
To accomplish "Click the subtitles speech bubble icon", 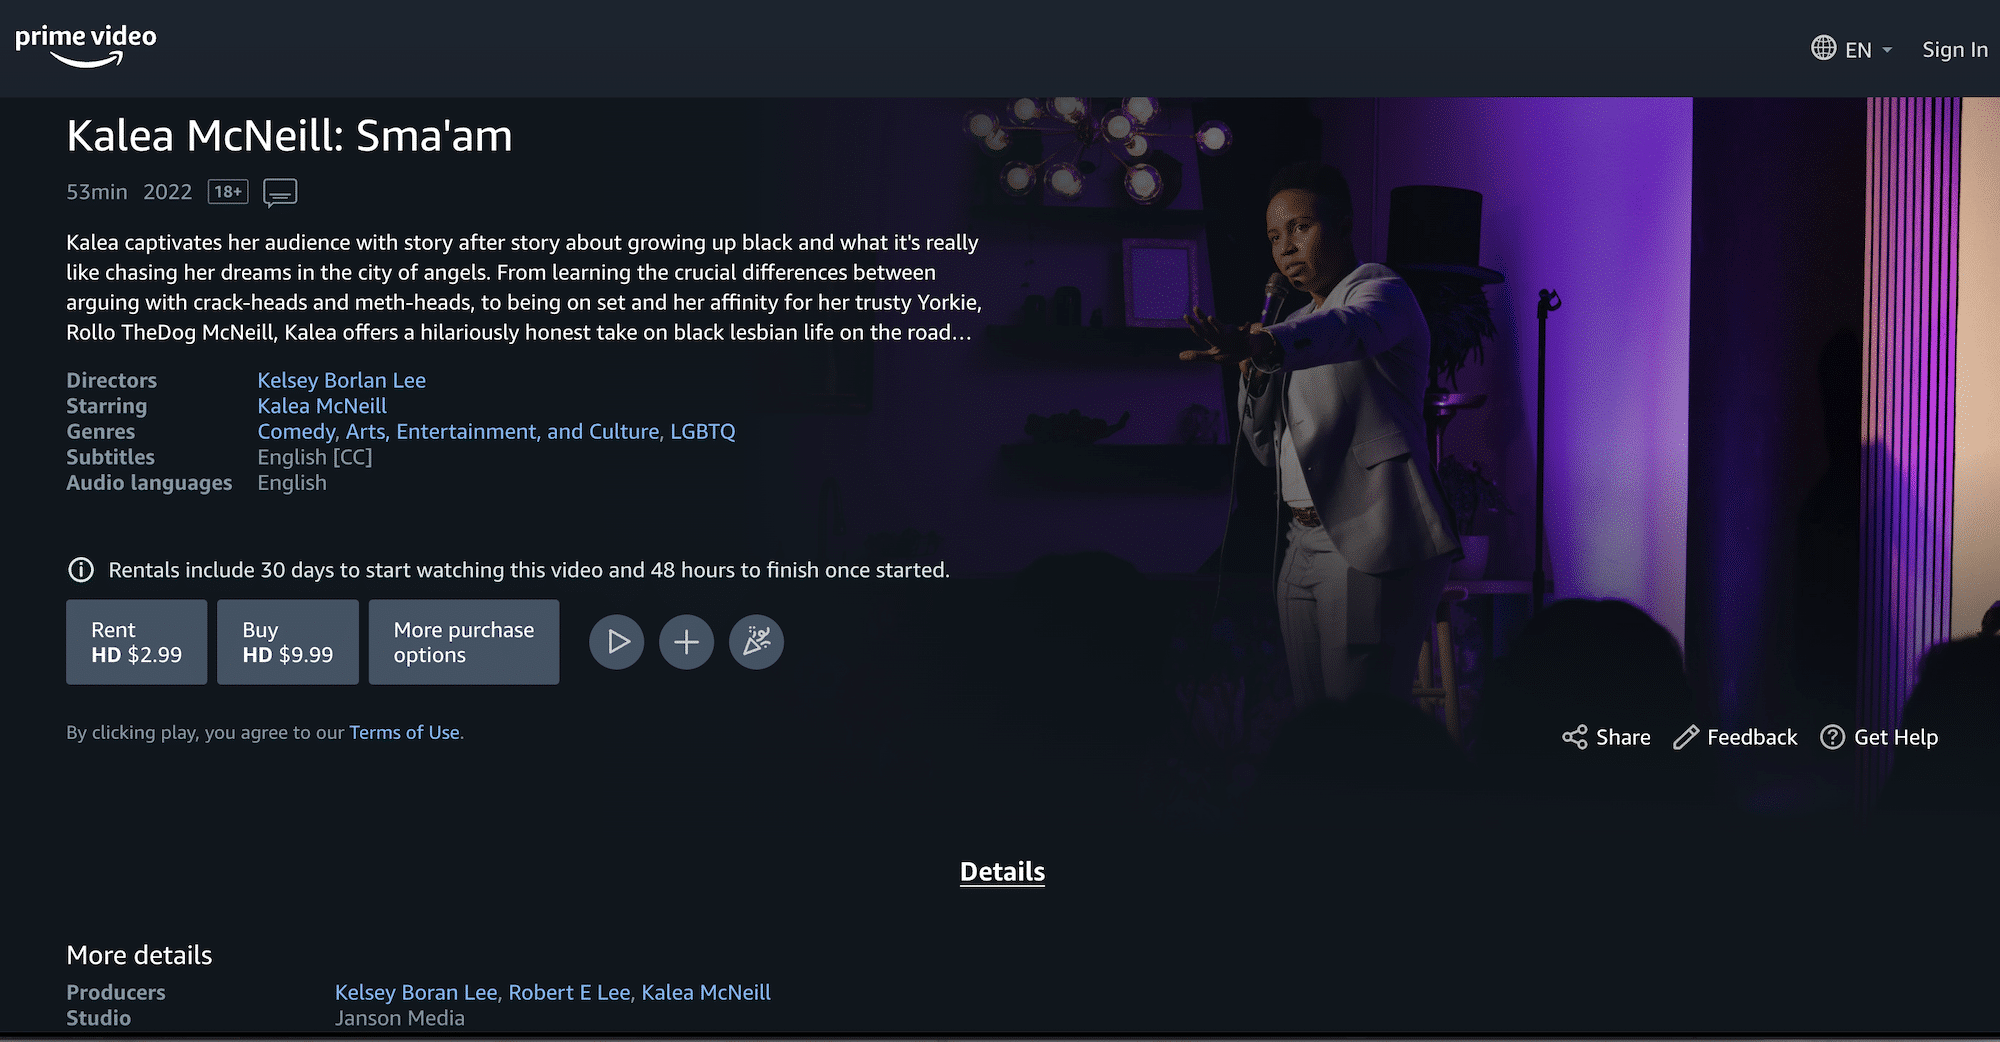I will click(x=280, y=192).
